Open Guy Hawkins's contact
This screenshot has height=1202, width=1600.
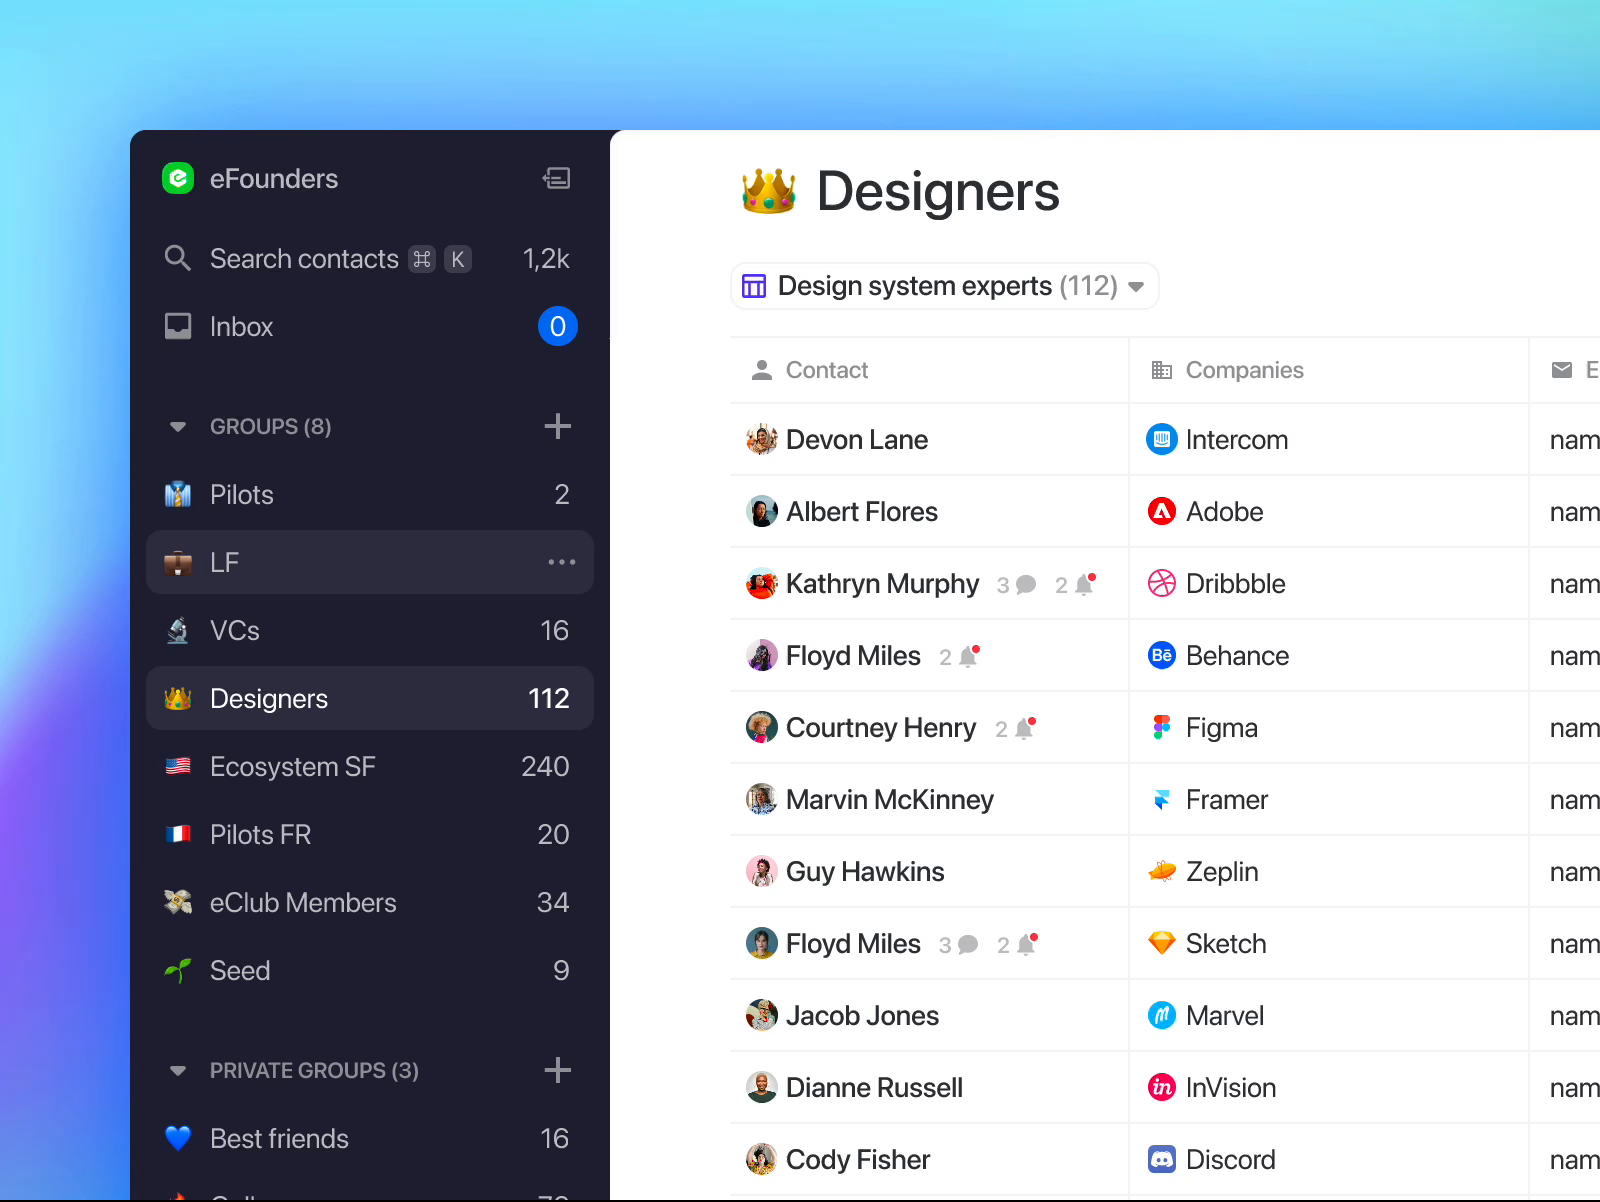[x=865, y=872]
